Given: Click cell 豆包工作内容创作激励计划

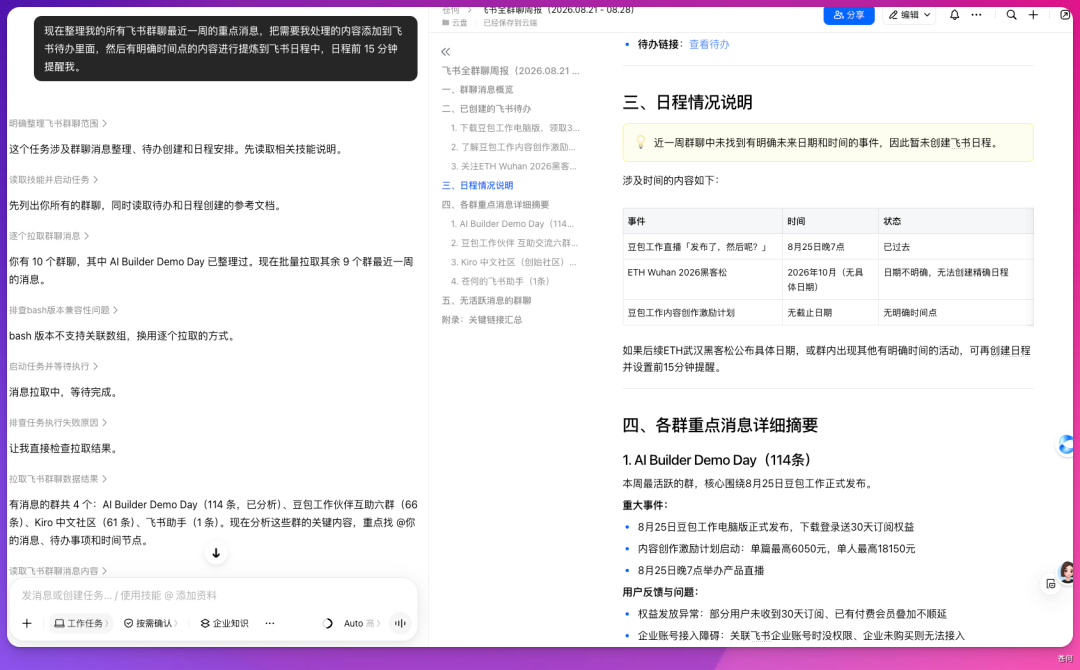Looking at the screenshot, I should point(703,313).
